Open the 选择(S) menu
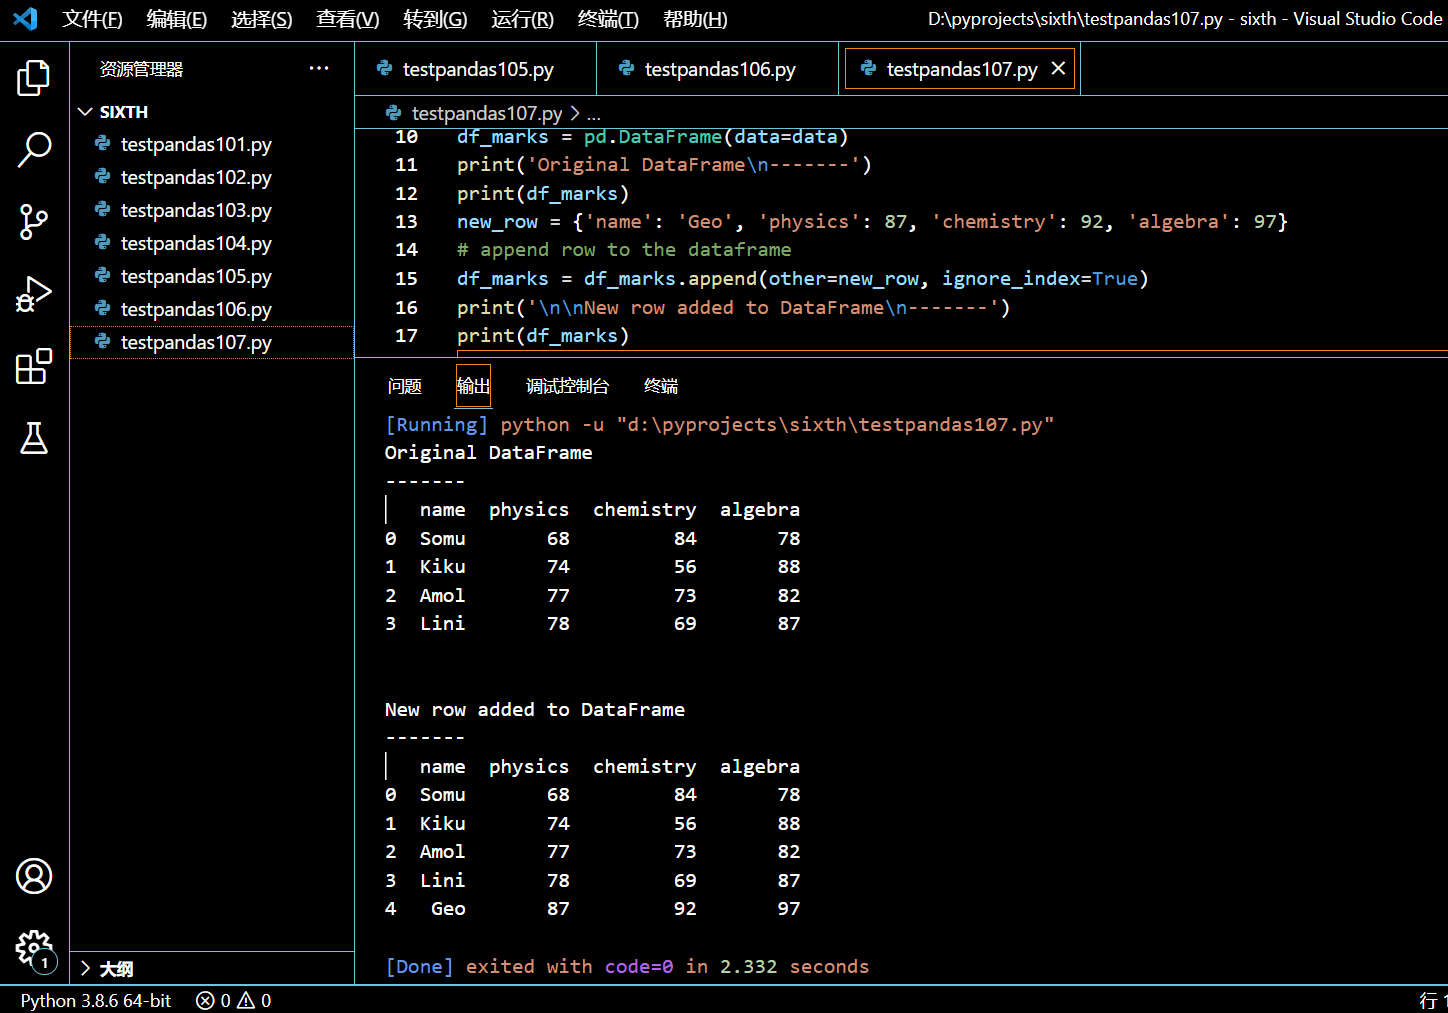 262,19
